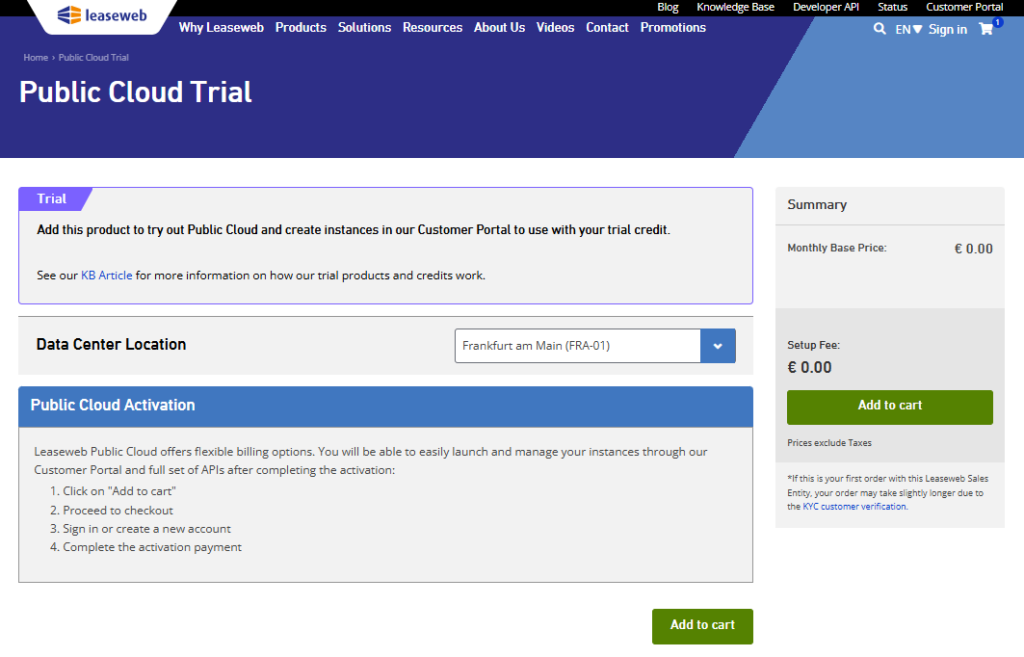Go to the Contact page
This screenshot has height=657, width=1024.
(x=607, y=27)
